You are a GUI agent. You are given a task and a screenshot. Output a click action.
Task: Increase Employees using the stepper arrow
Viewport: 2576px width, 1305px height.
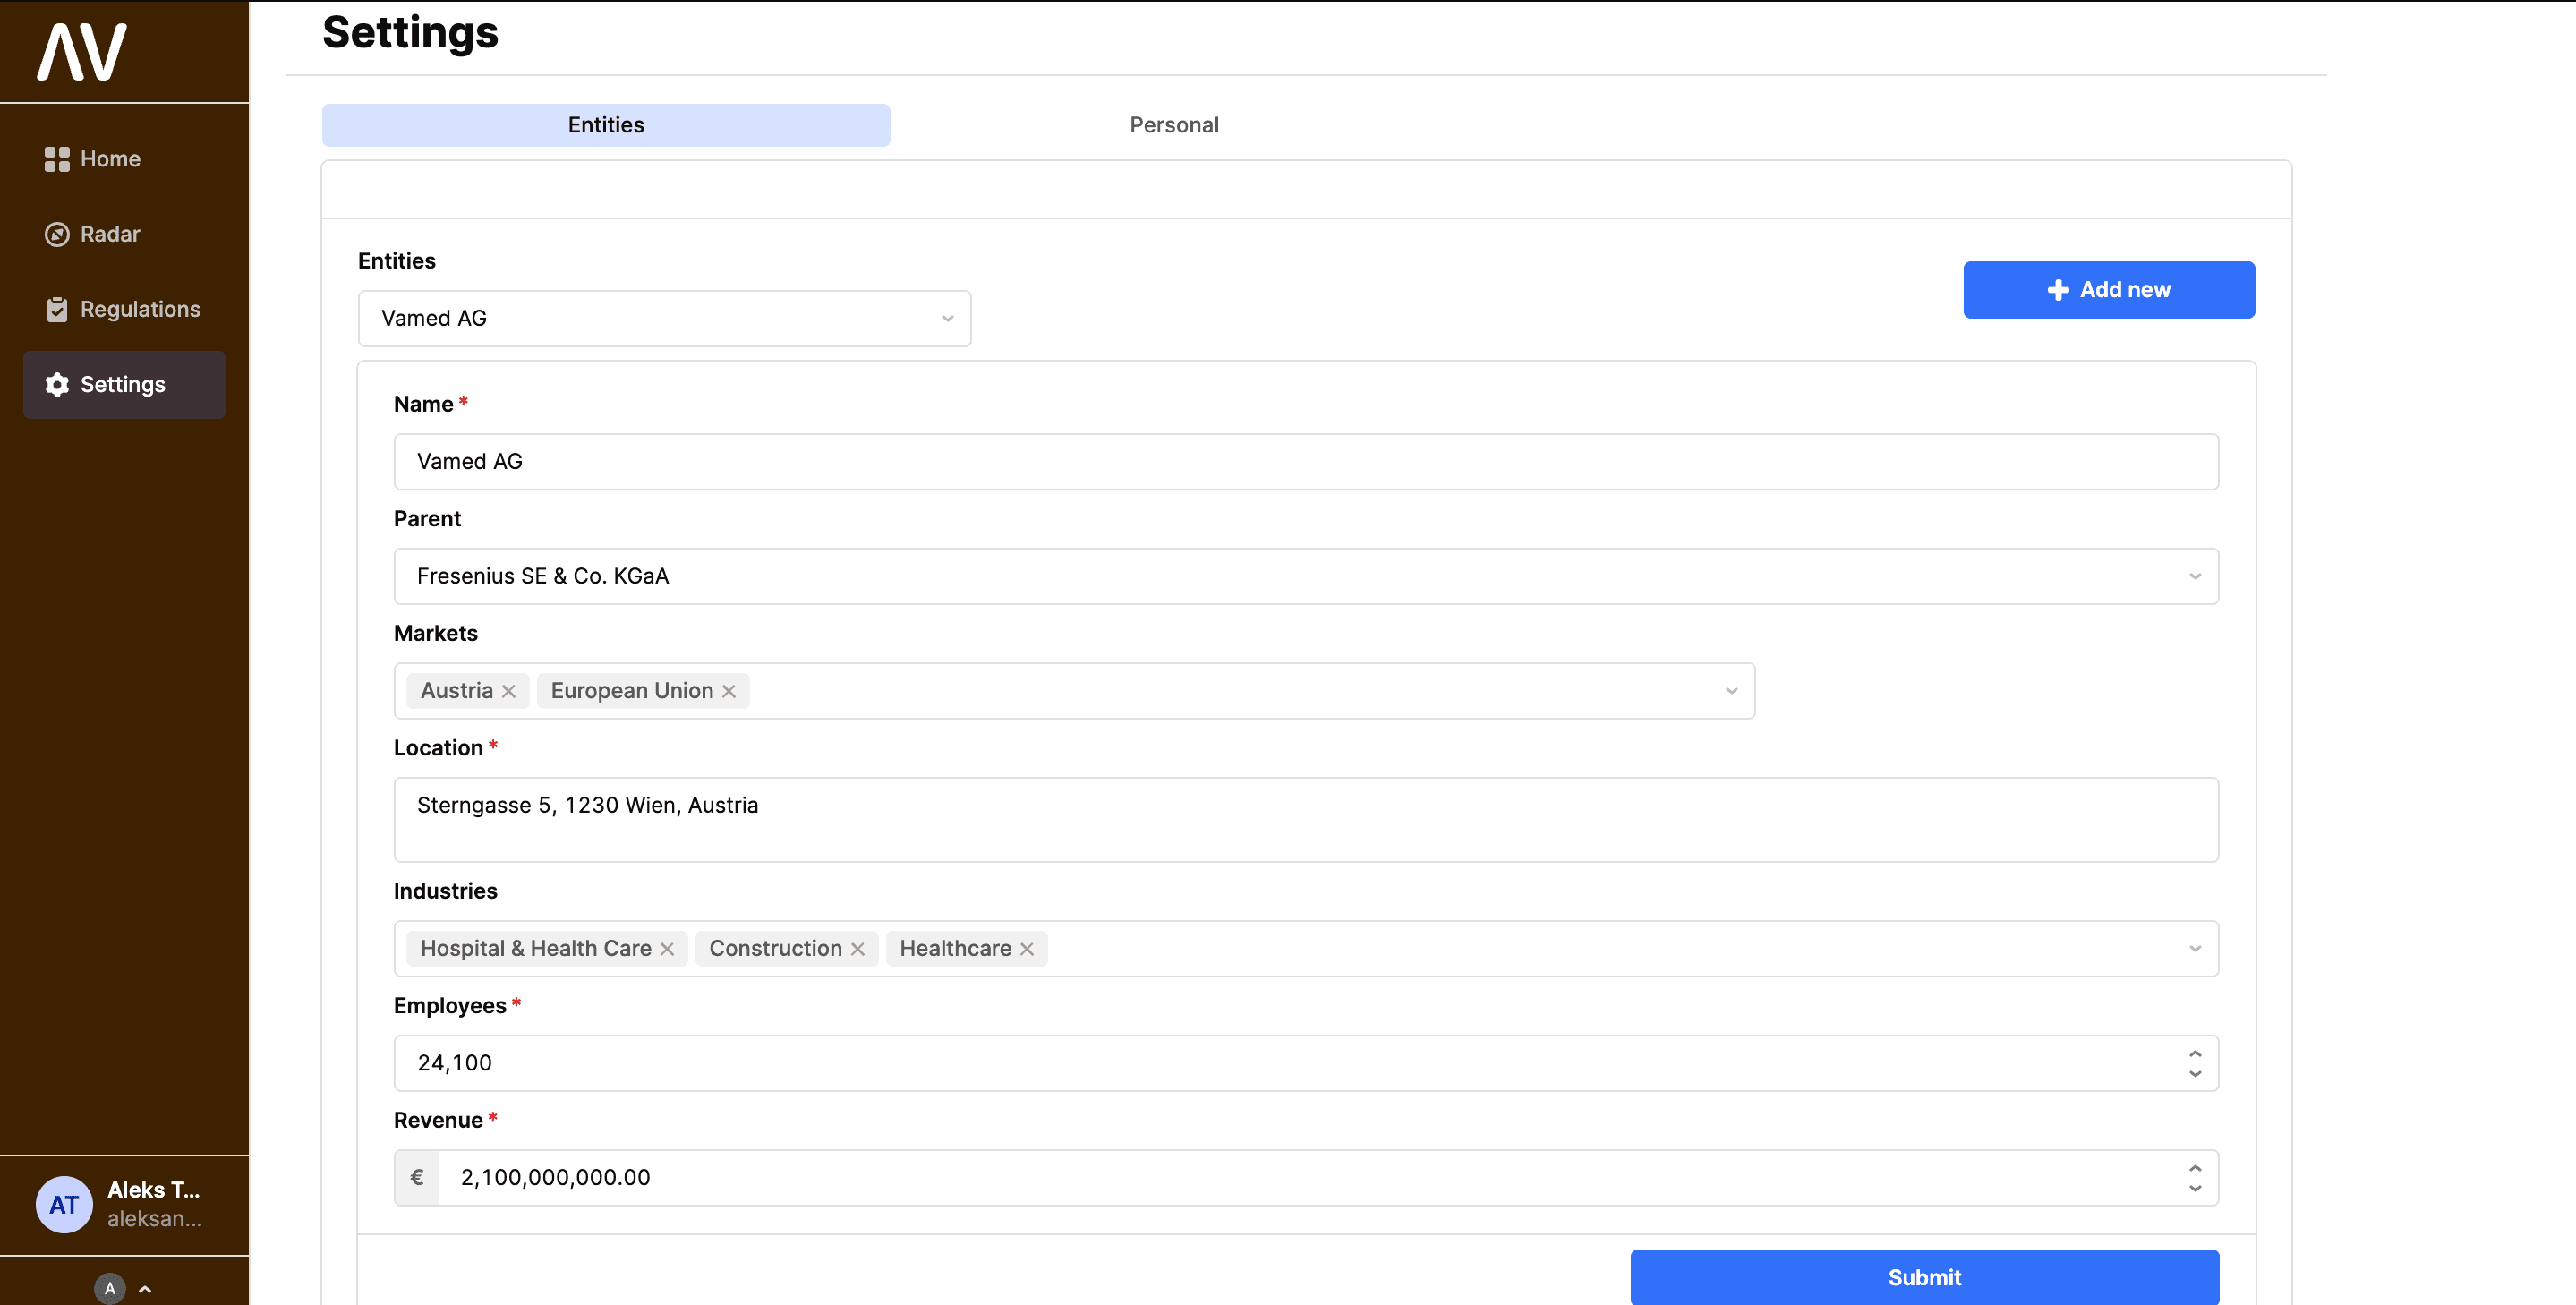pyautogui.click(x=2195, y=1053)
